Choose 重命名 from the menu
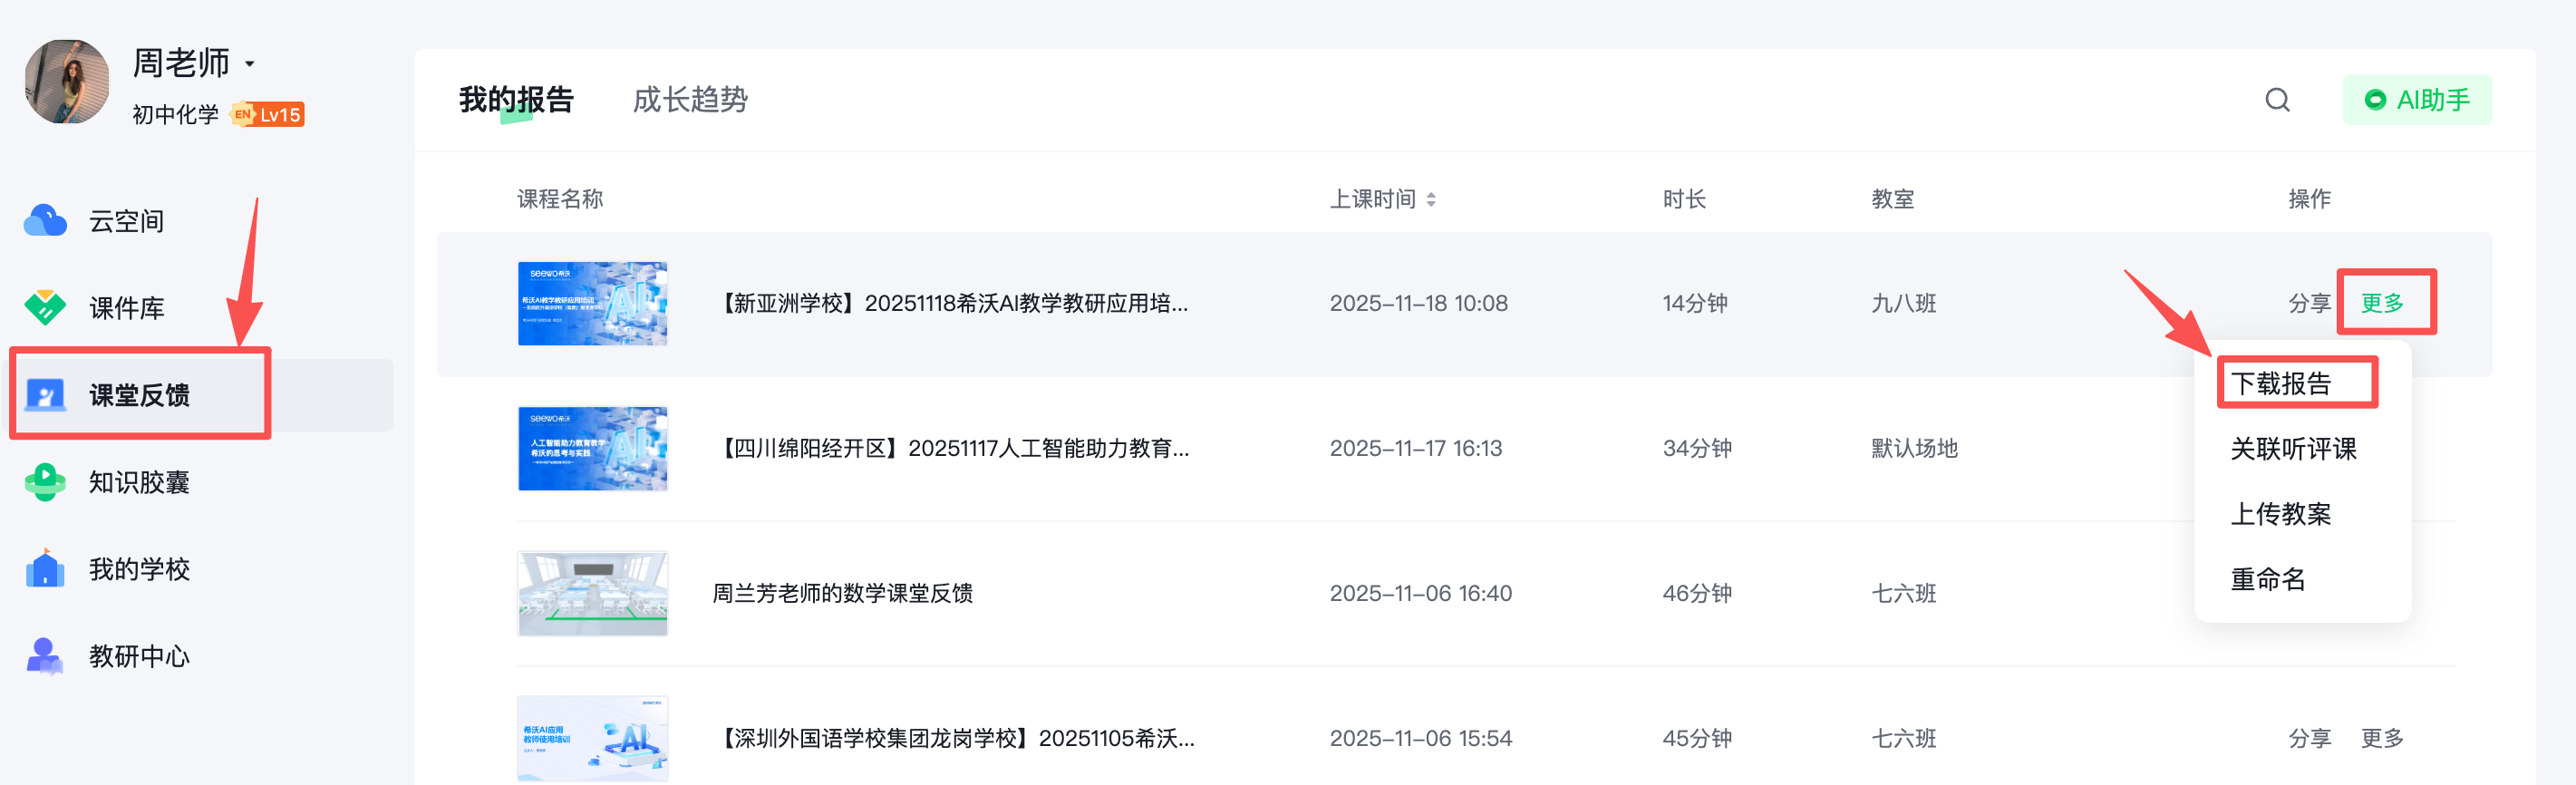This screenshot has width=2576, height=785. pyautogui.click(x=2268, y=579)
